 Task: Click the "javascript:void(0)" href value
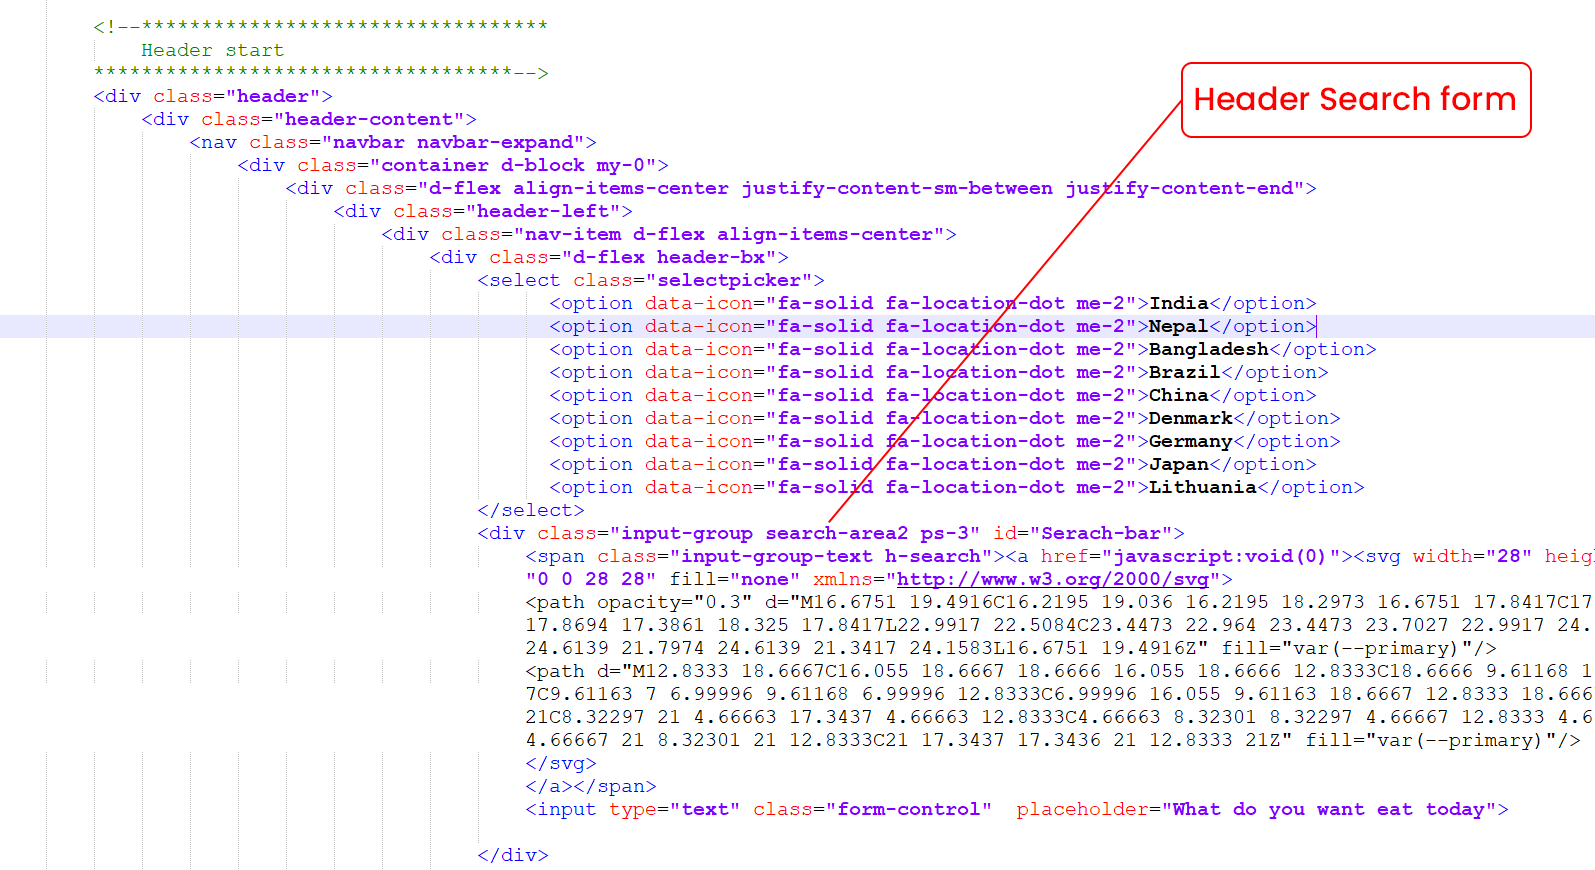point(1219,556)
